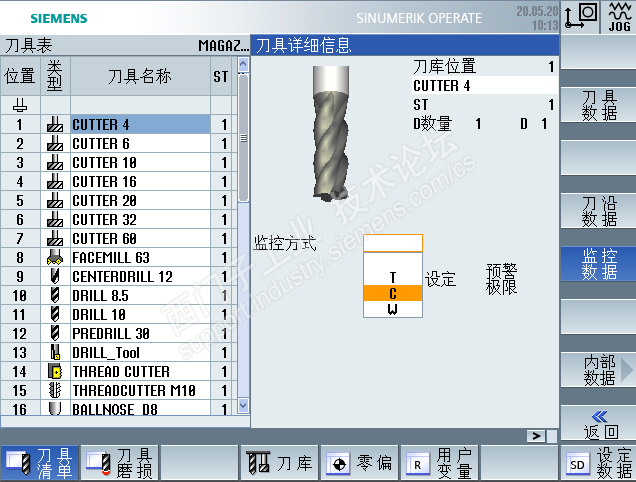Click the milling cutter icon for CUTTER 4
This screenshot has width=636, height=482.
click(55, 124)
